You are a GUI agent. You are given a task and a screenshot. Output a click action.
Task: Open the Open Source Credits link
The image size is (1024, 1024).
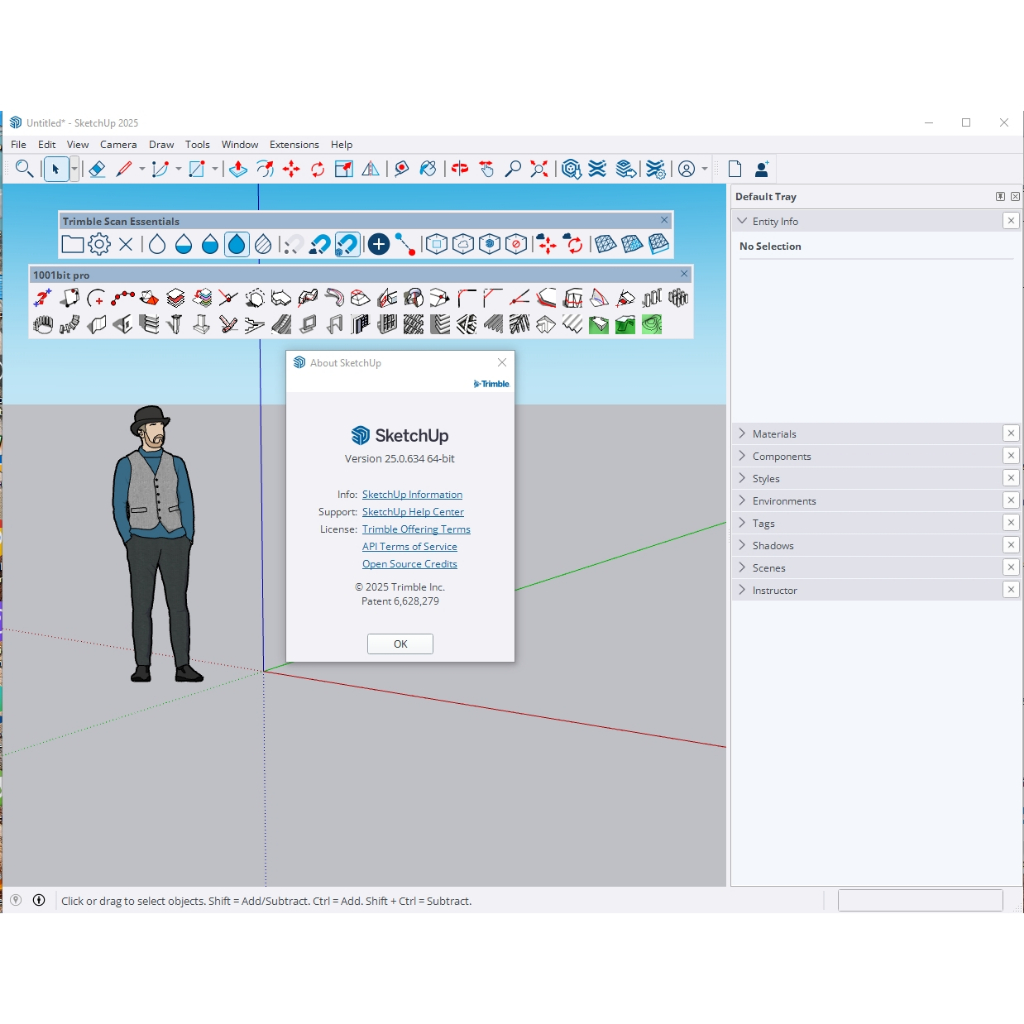tap(409, 564)
